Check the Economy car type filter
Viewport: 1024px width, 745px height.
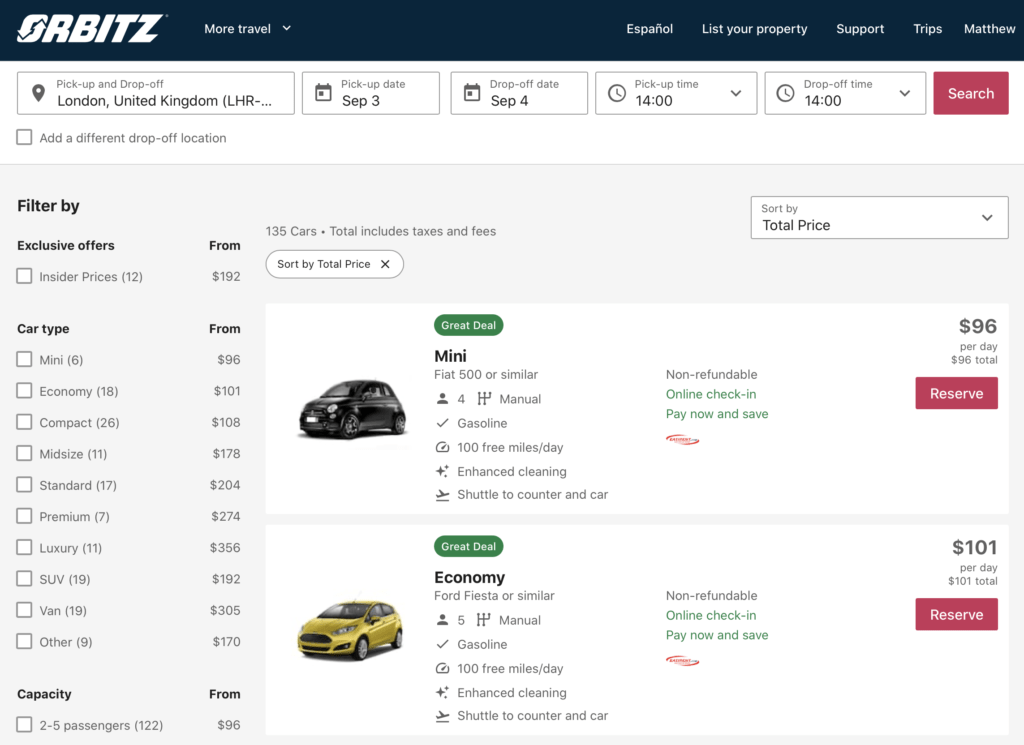tap(24, 391)
